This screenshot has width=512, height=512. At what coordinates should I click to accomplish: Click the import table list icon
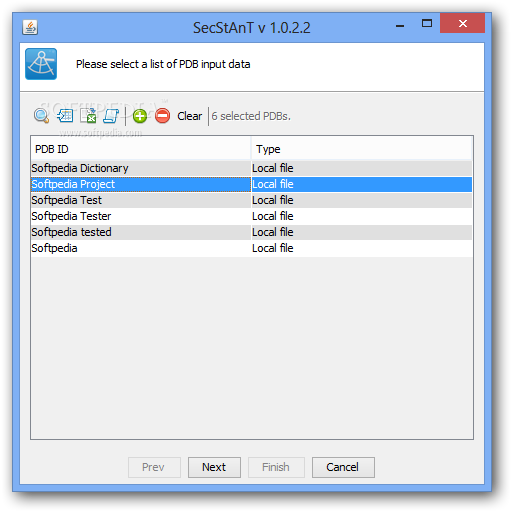click(65, 116)
